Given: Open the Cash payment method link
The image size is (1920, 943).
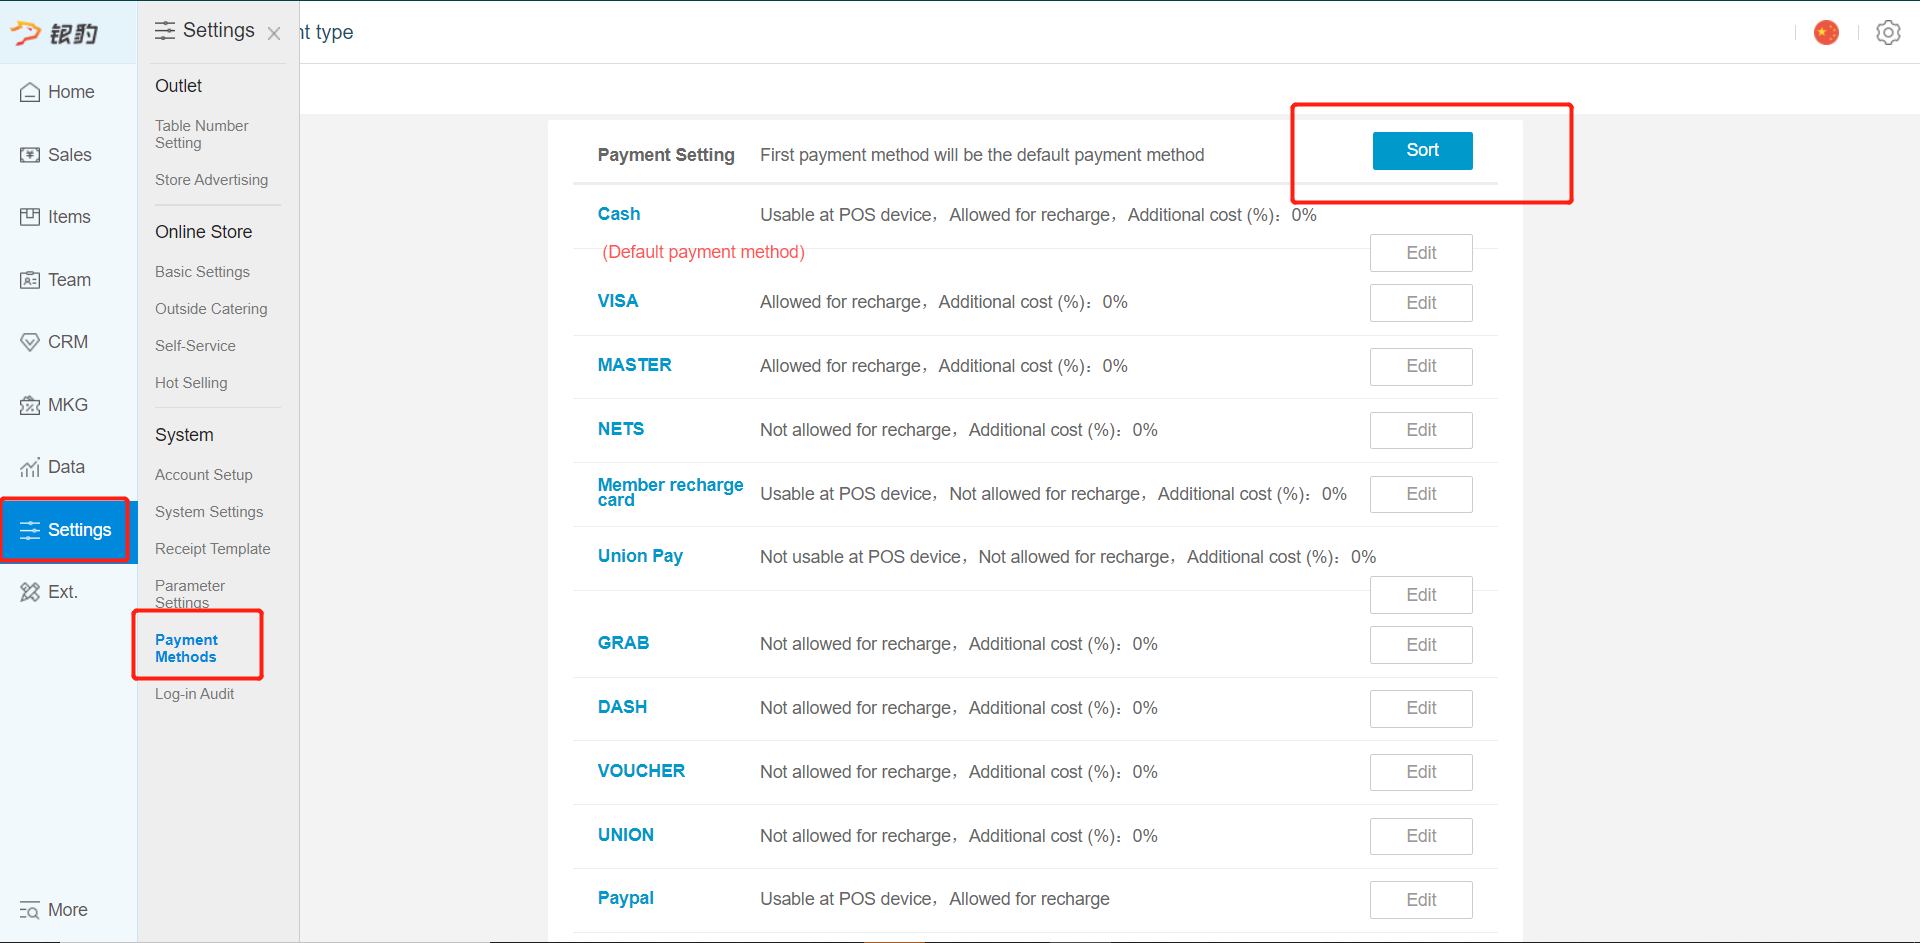Looking at the screenshot, I should 619,214.
